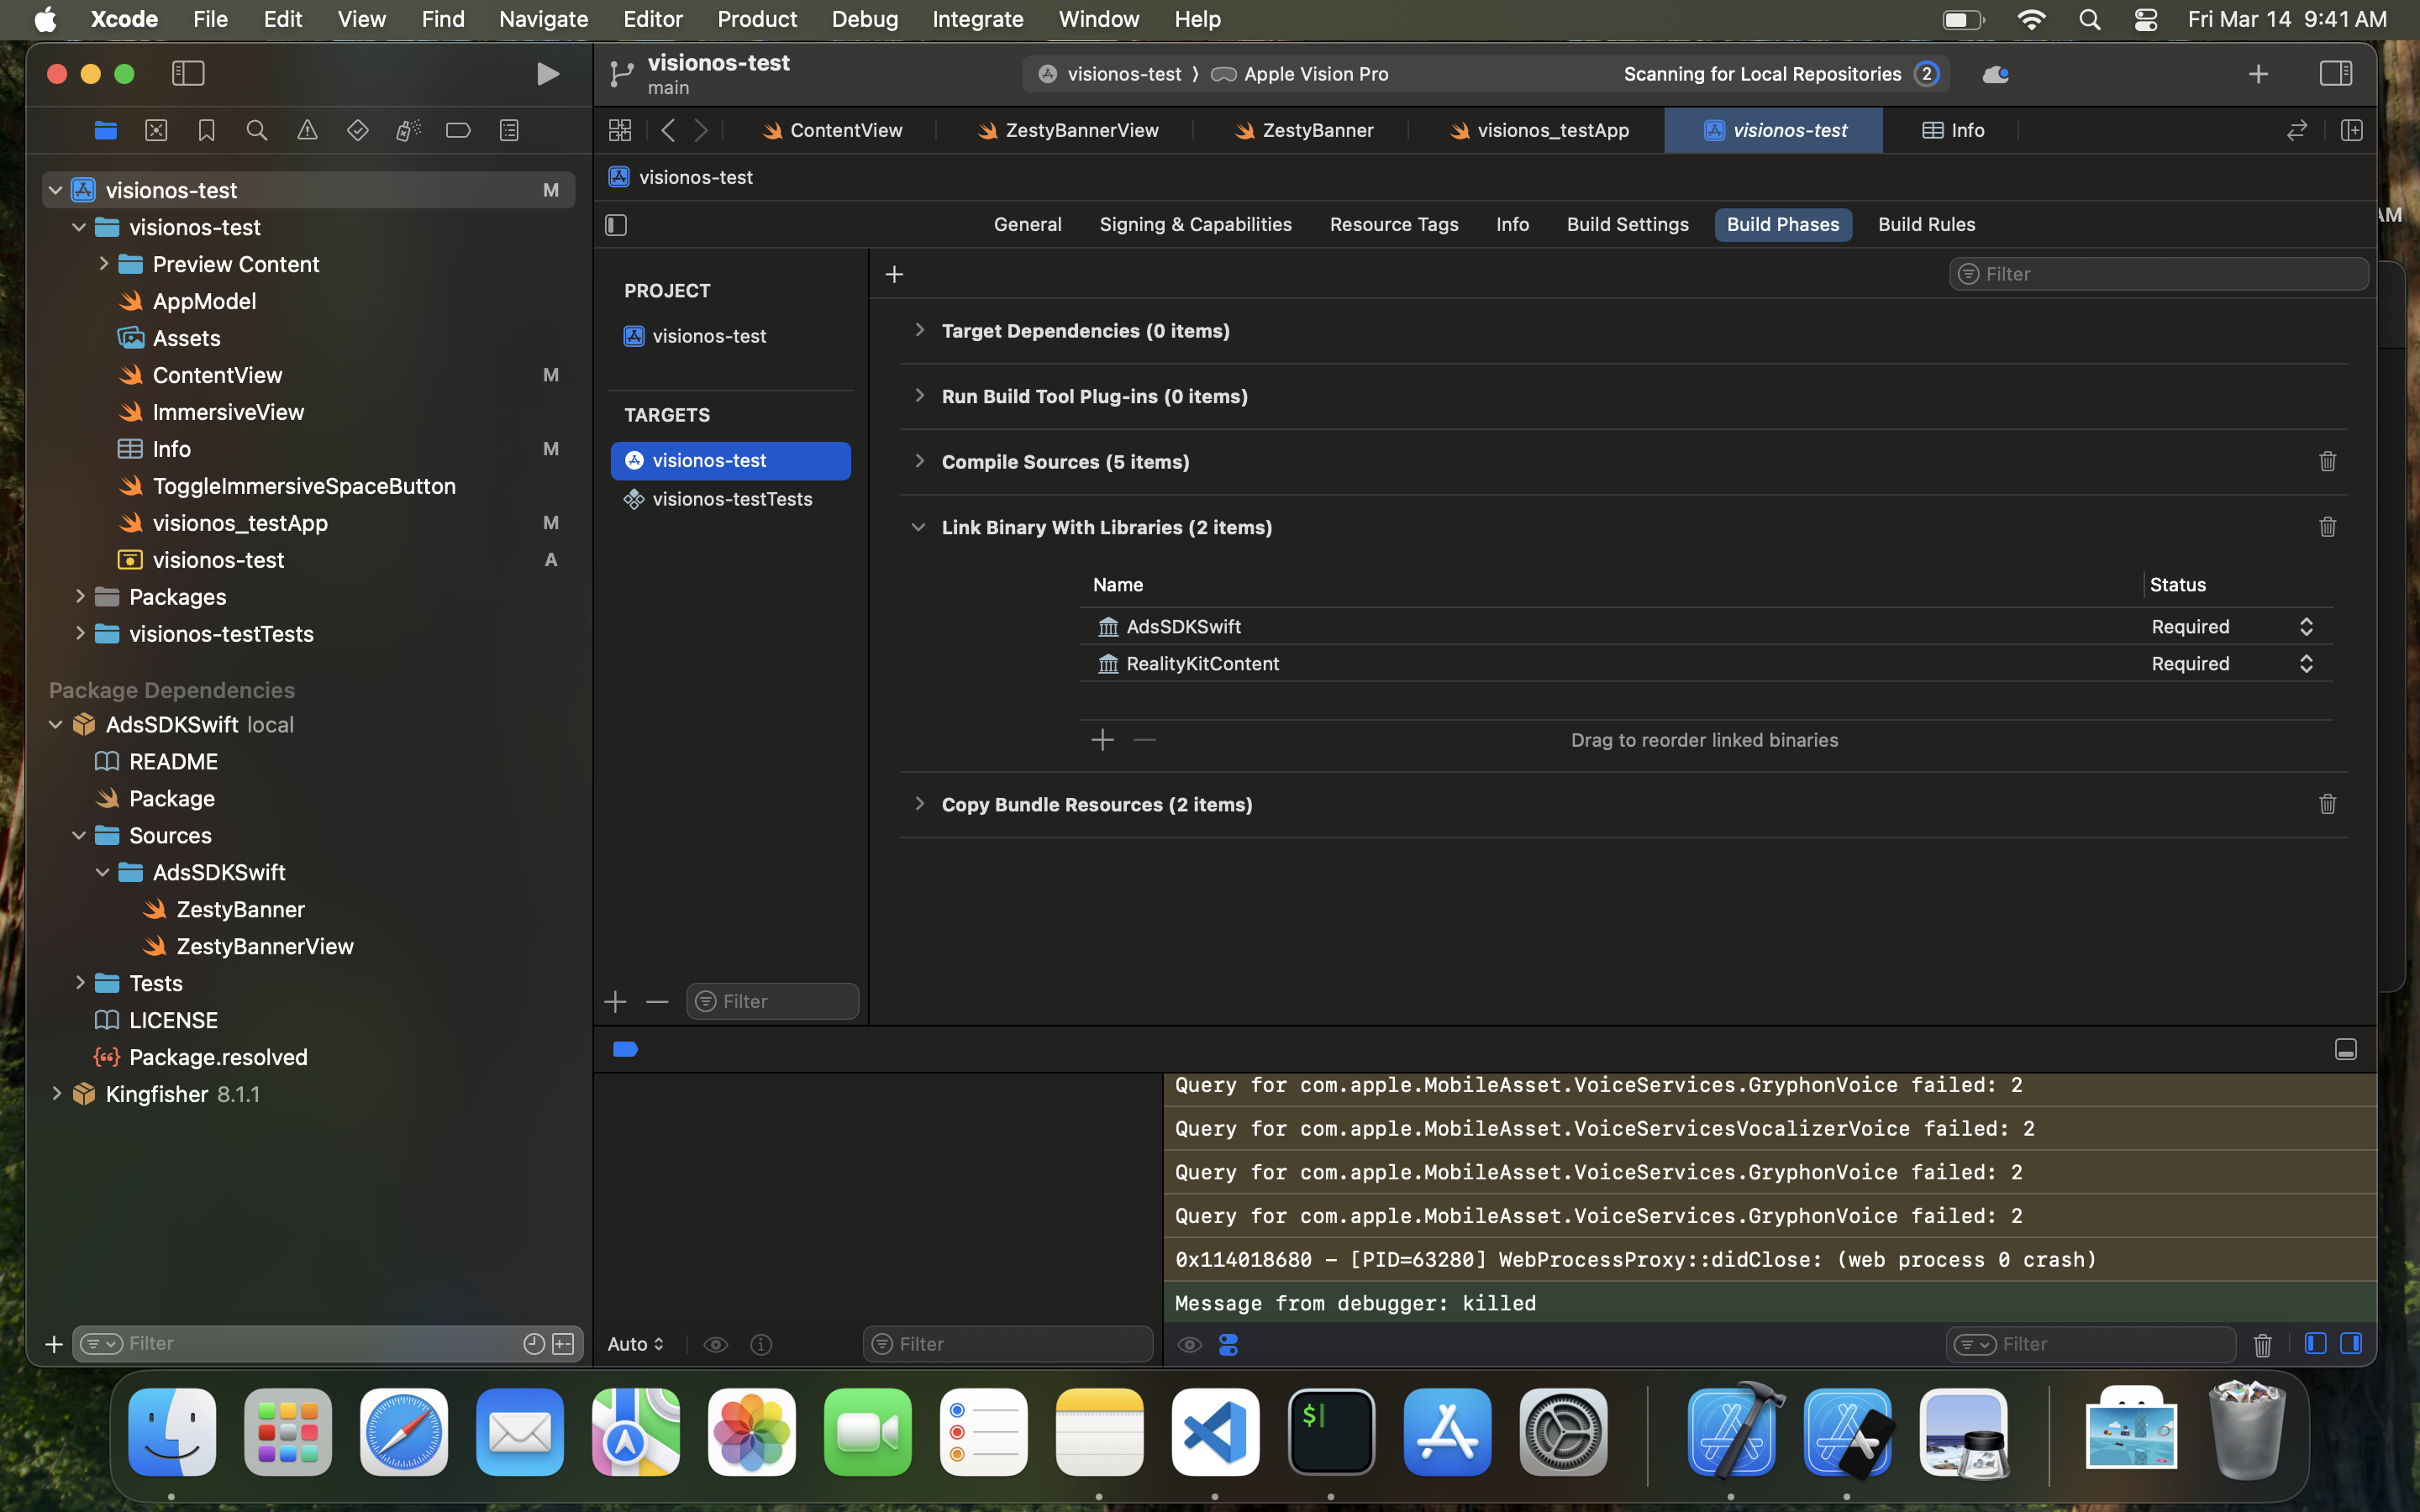Expand Compile Sources section
The image size is (2420, 1512).
(919, 461)
